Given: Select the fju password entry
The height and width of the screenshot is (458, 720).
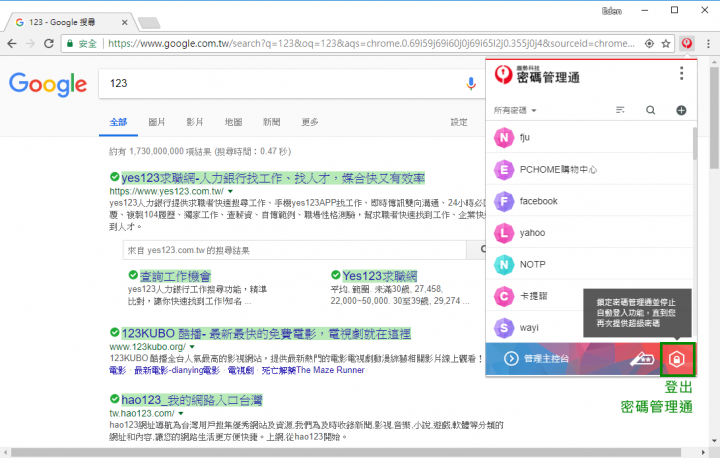Looking at the screenshot, I should 590,137.
